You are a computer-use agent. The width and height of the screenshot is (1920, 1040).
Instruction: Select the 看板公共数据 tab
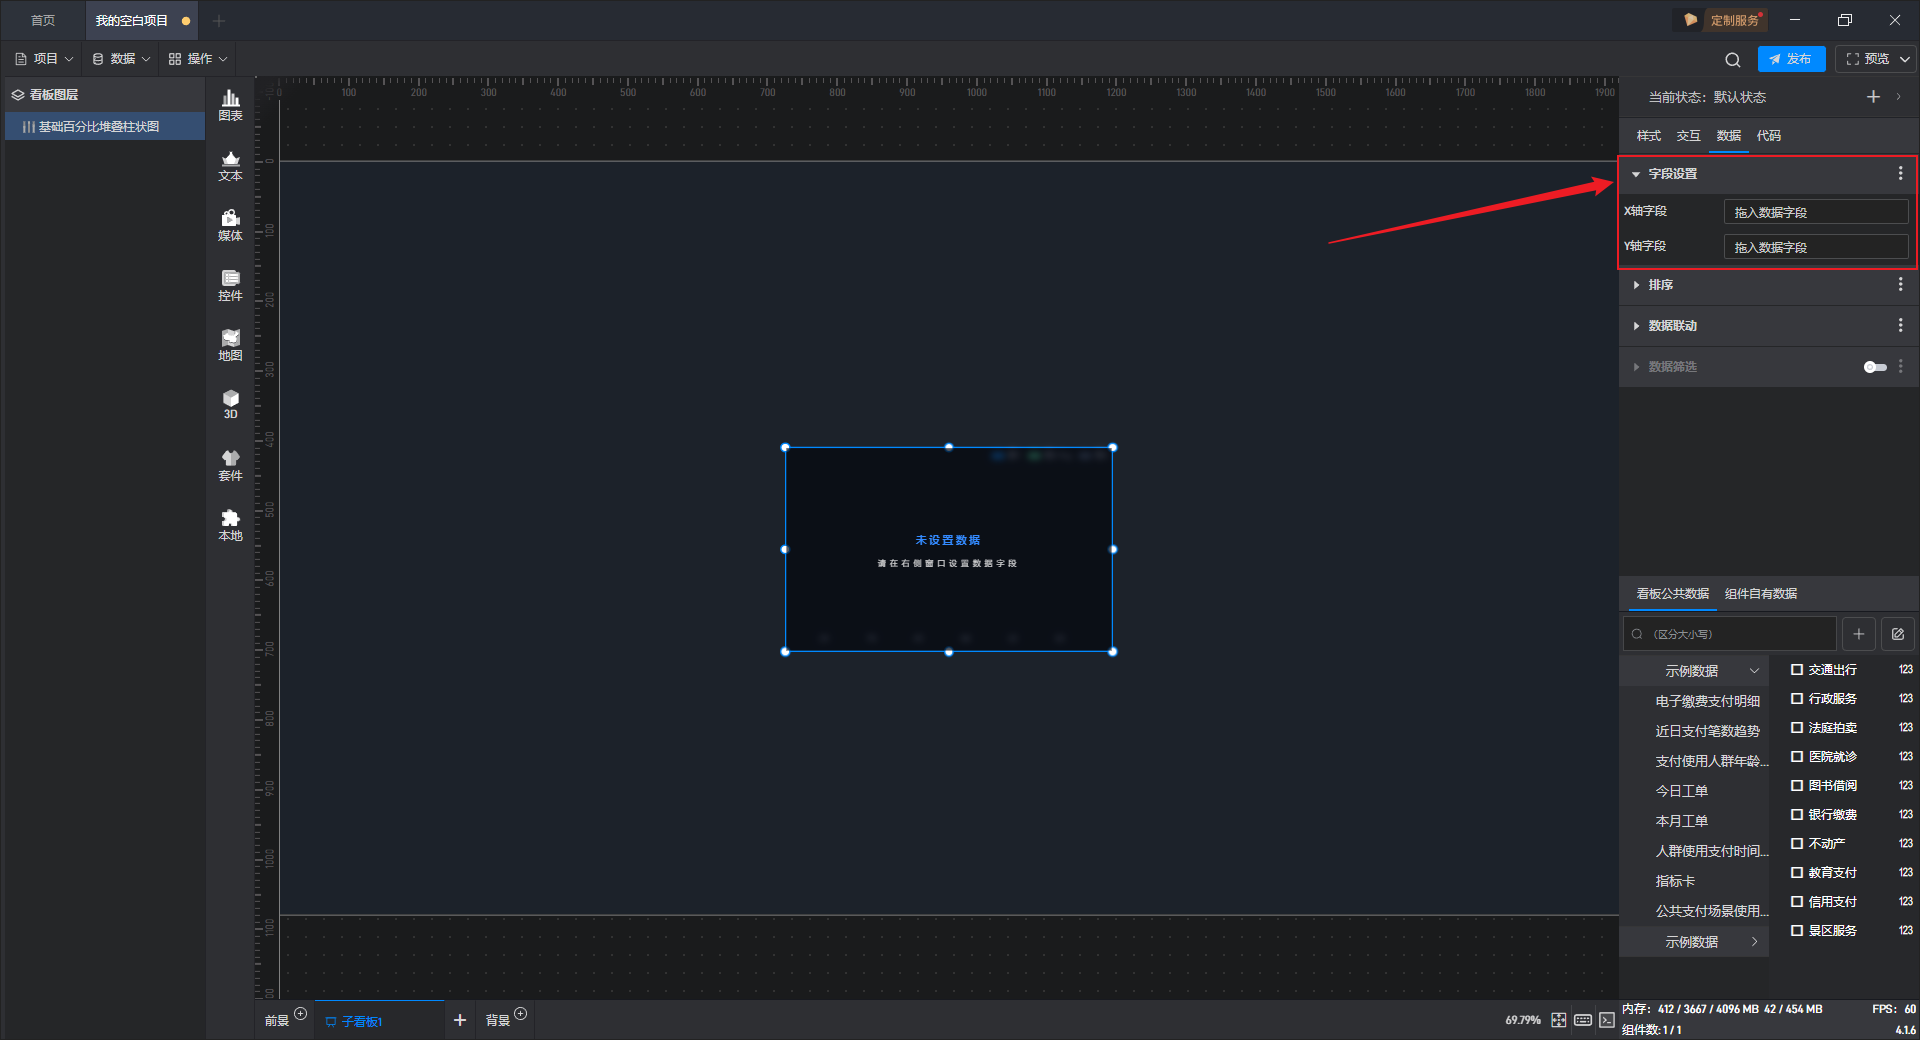1672,594
